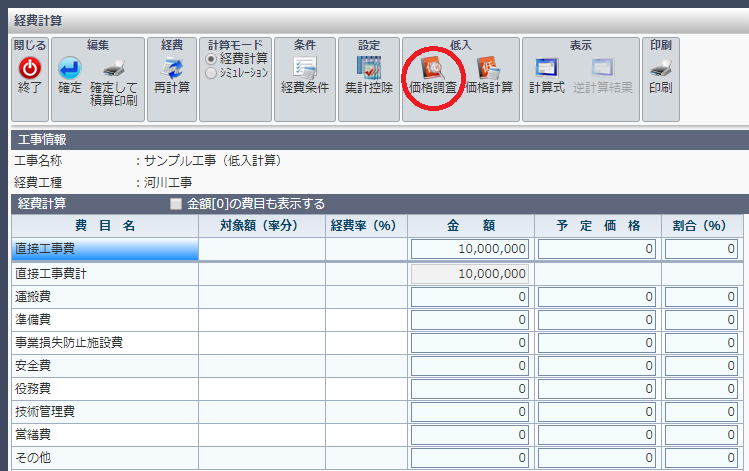Select シミュレーション calculation mode
Viewport: 749px width, 471px height.
tap(211, 73)
